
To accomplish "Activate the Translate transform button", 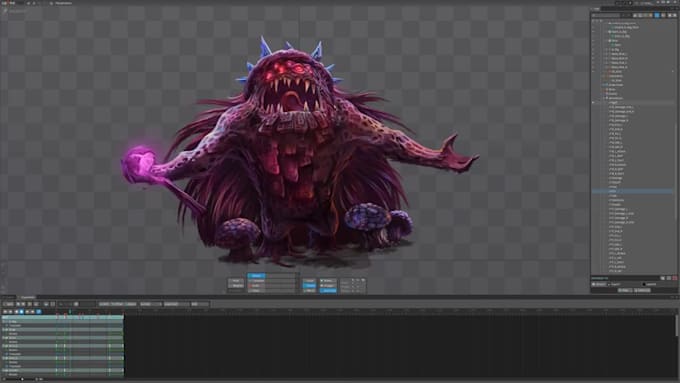I will tap(256, 281).
